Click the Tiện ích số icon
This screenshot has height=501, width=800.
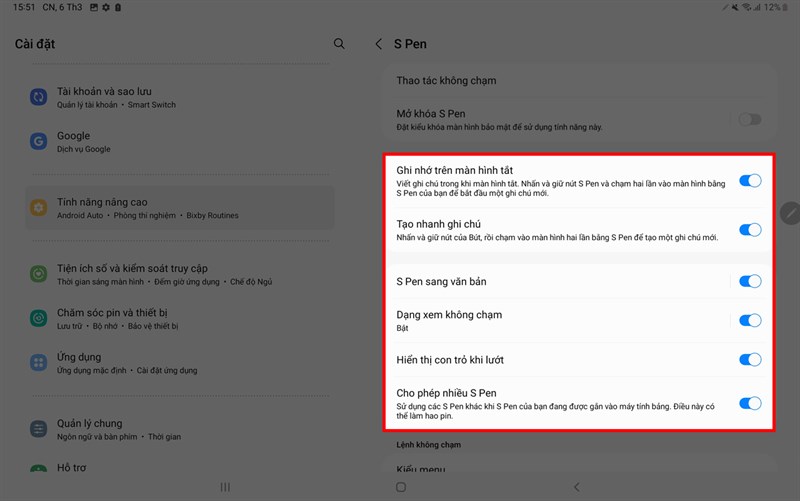(38, 274)
